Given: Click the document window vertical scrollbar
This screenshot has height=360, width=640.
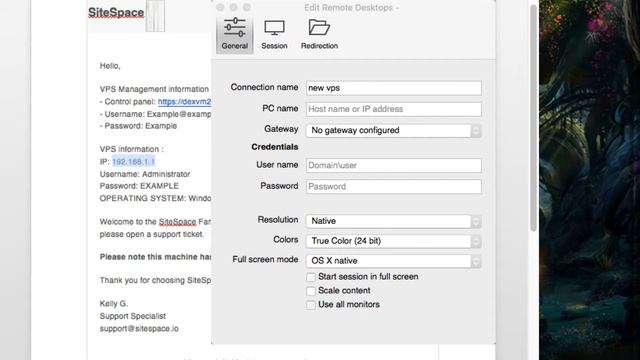Looking at the screenshot, I should coord(533,118).
